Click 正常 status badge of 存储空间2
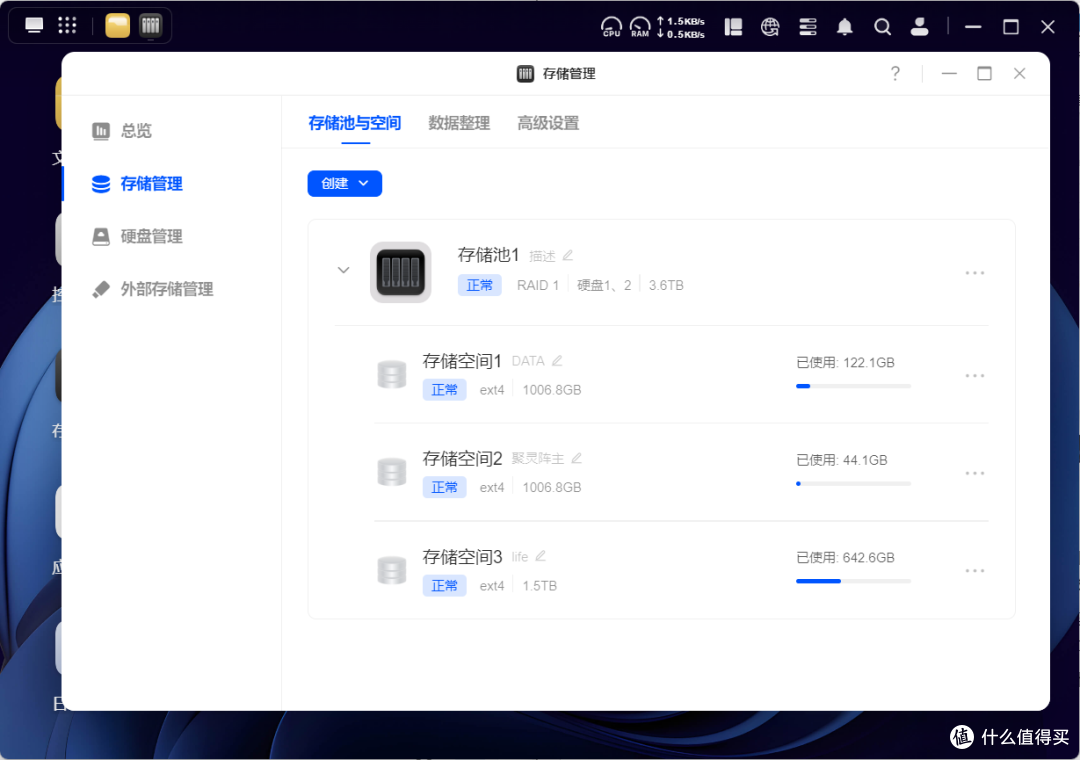1080x760 pixels. click(x=444, y=488)
